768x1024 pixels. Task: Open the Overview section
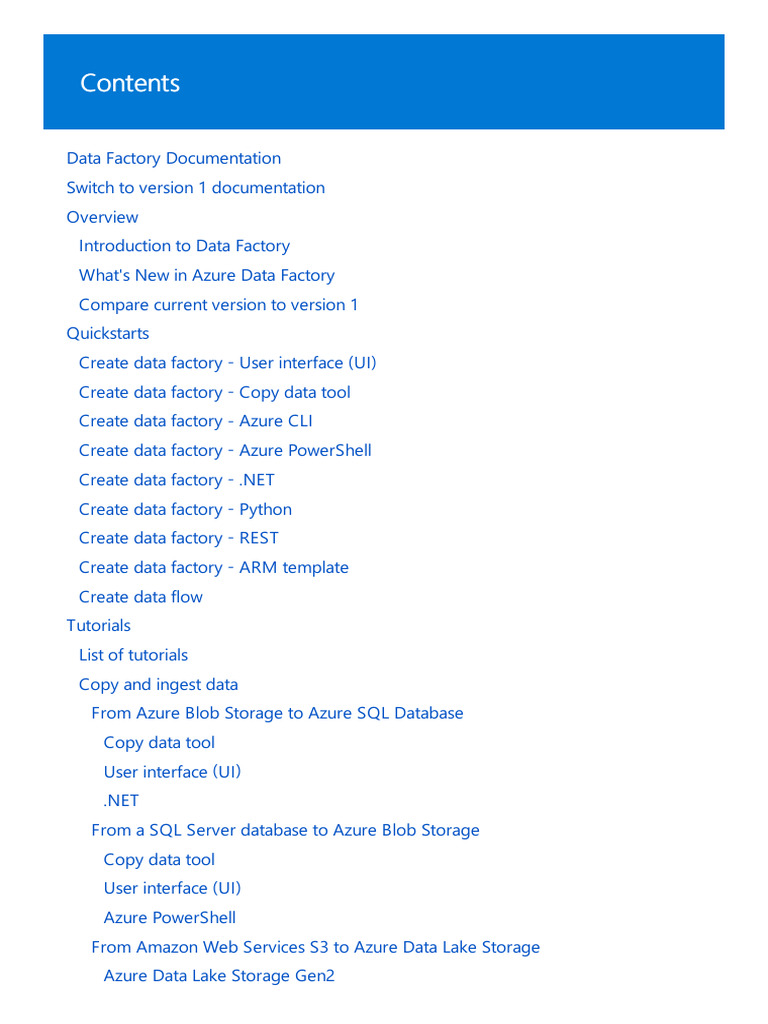click(102, 217)
